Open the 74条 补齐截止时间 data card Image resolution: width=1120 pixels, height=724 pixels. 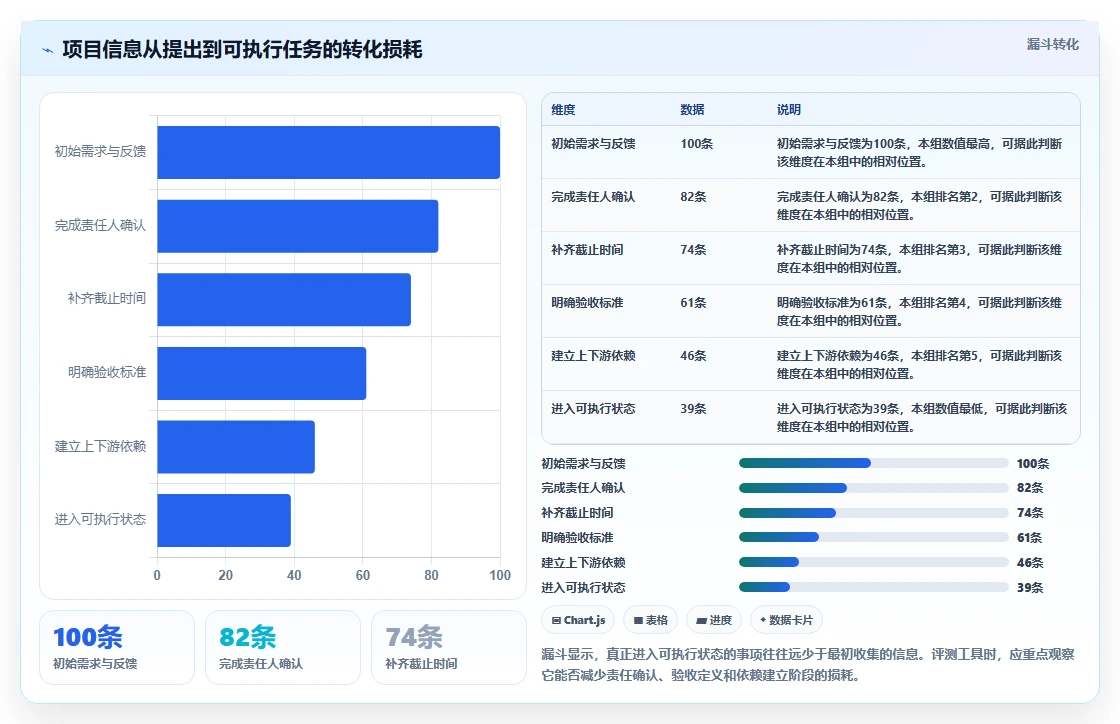[449, 648]
